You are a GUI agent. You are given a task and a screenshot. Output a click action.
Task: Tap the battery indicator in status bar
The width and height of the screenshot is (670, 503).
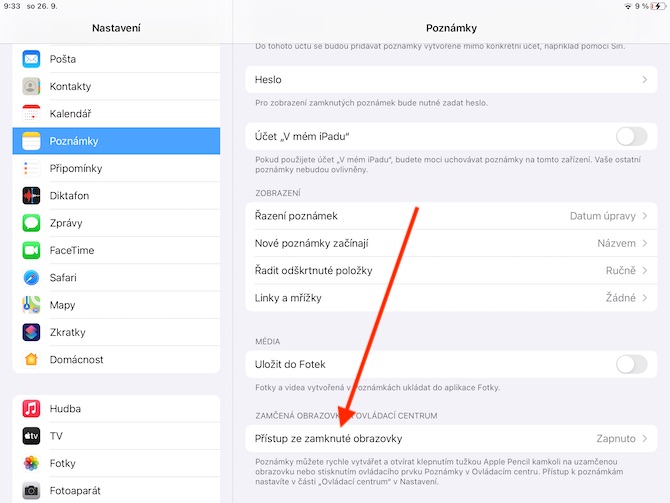point(658,6)
